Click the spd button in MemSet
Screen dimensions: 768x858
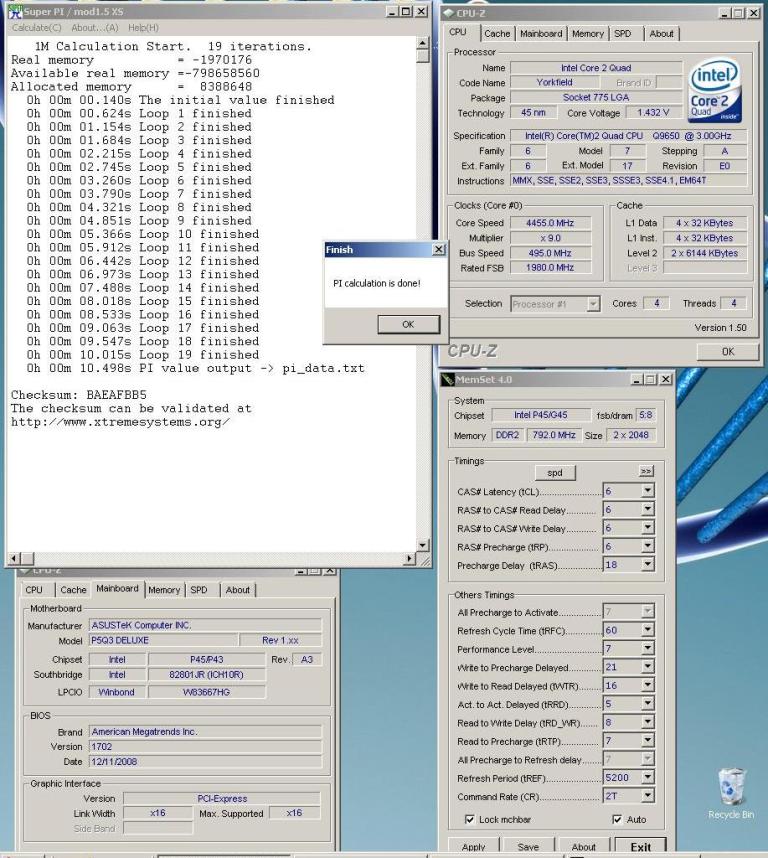(555, 473)
